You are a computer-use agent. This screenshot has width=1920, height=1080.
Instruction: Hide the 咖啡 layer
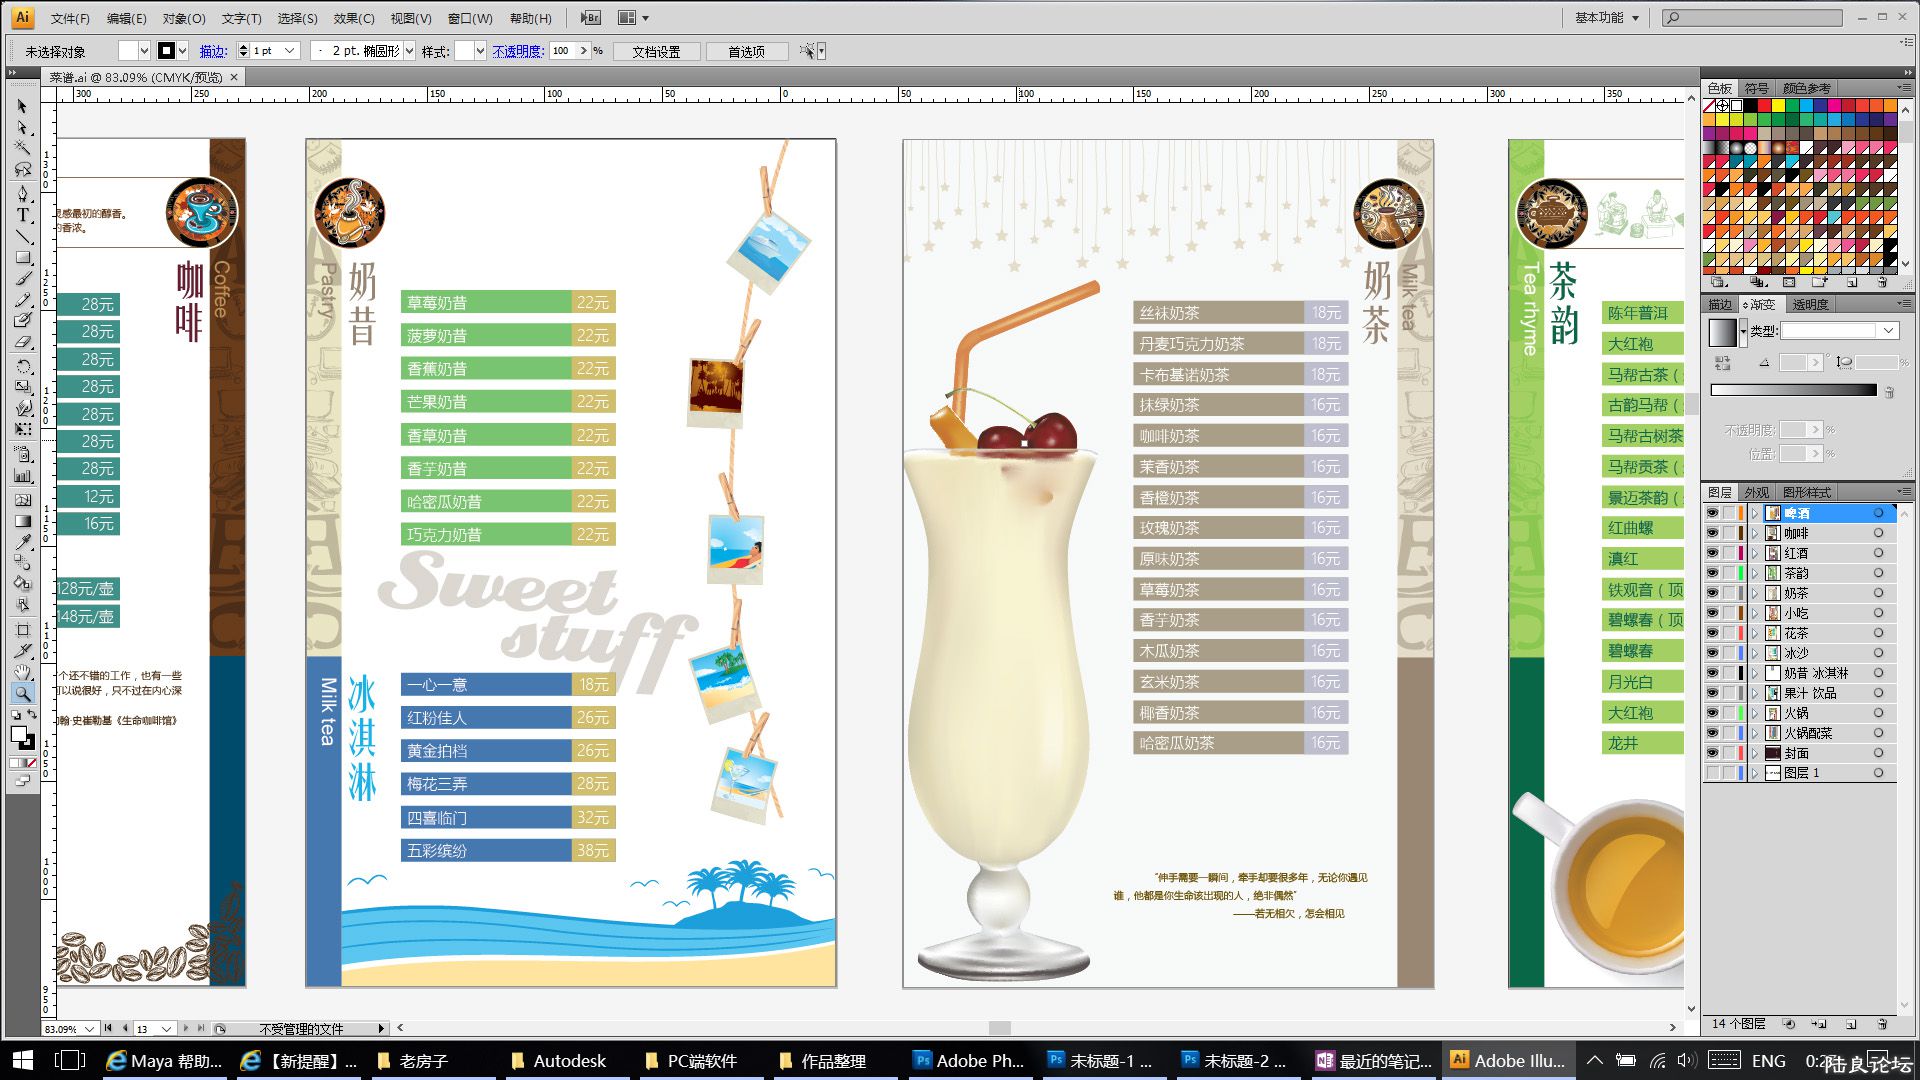(x=1712, y=533)
